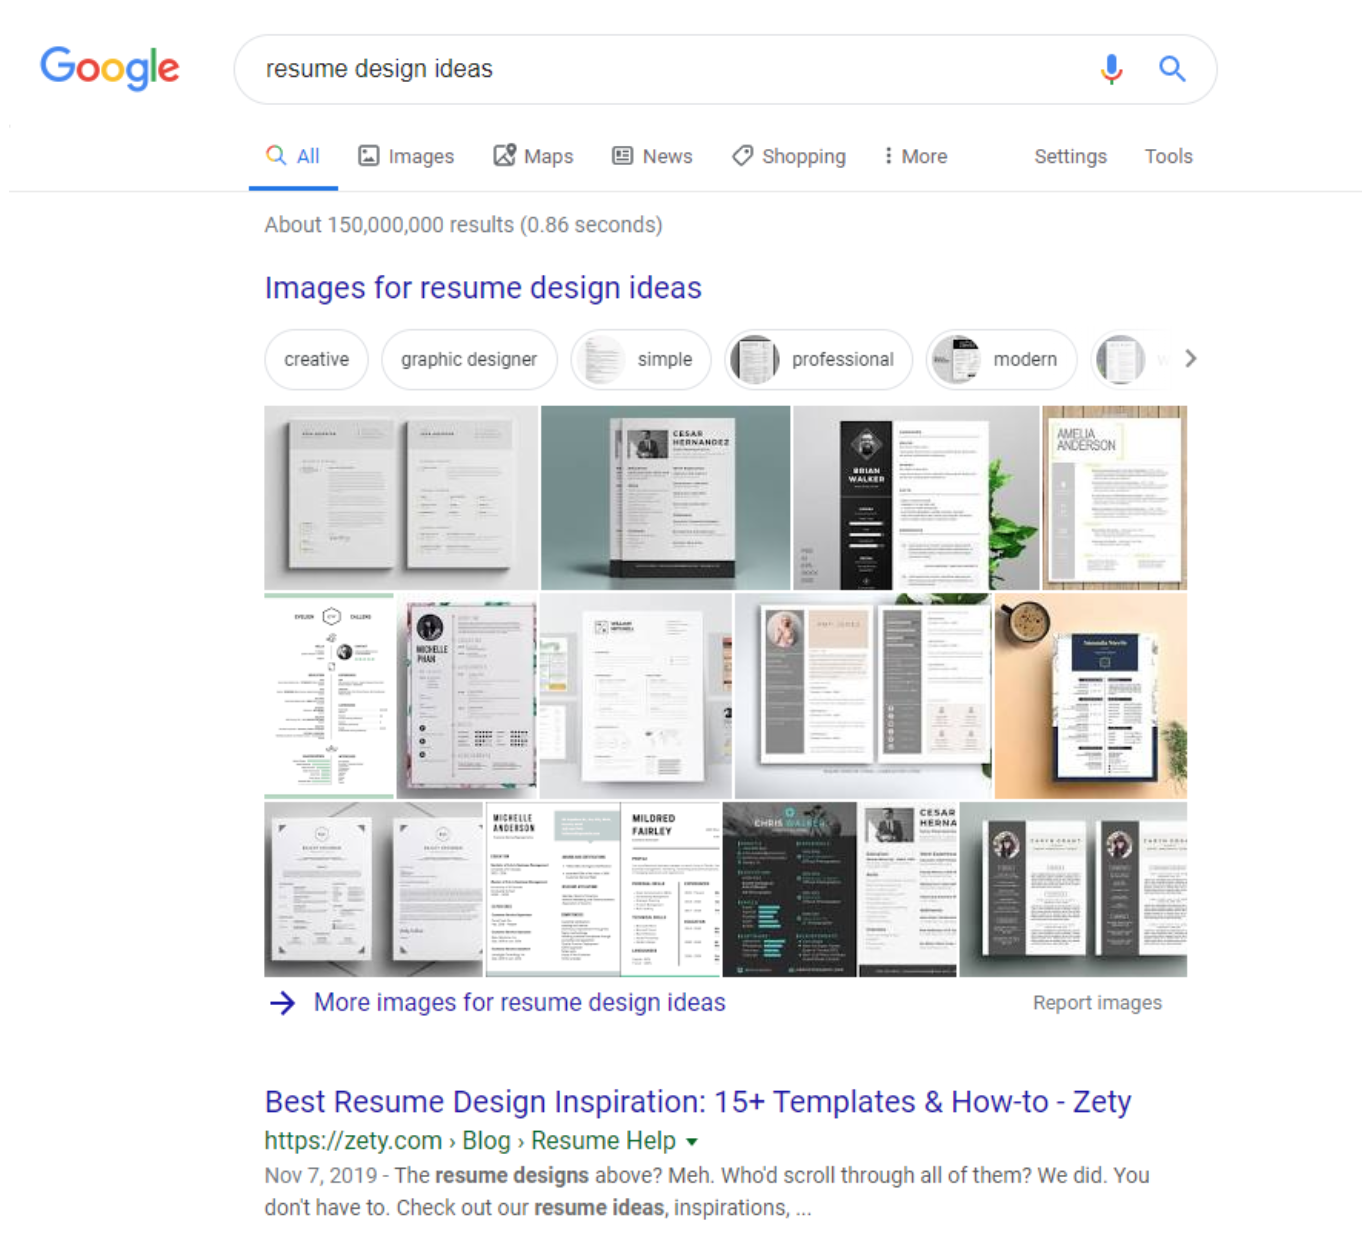Open the Google logo homepage
The image size is (1362, 1260).
110,68
